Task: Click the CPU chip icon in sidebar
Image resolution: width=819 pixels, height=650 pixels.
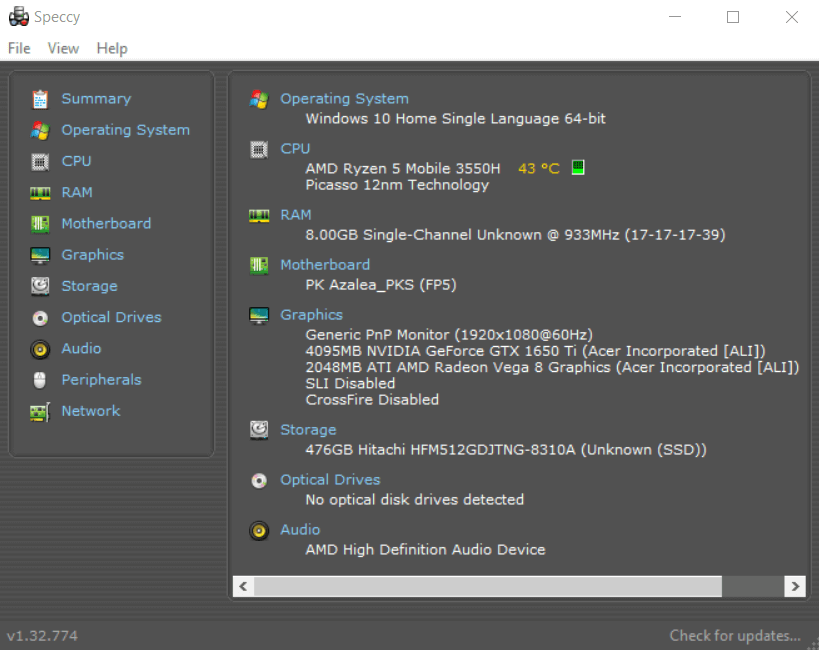Action: click(x=40, y=162)
